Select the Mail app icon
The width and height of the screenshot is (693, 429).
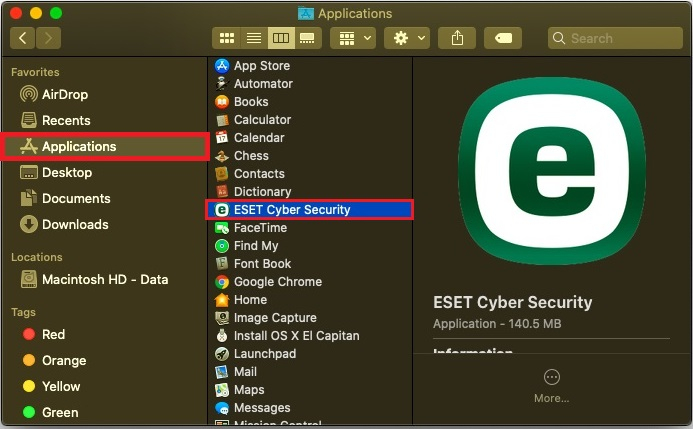(222, 372)
